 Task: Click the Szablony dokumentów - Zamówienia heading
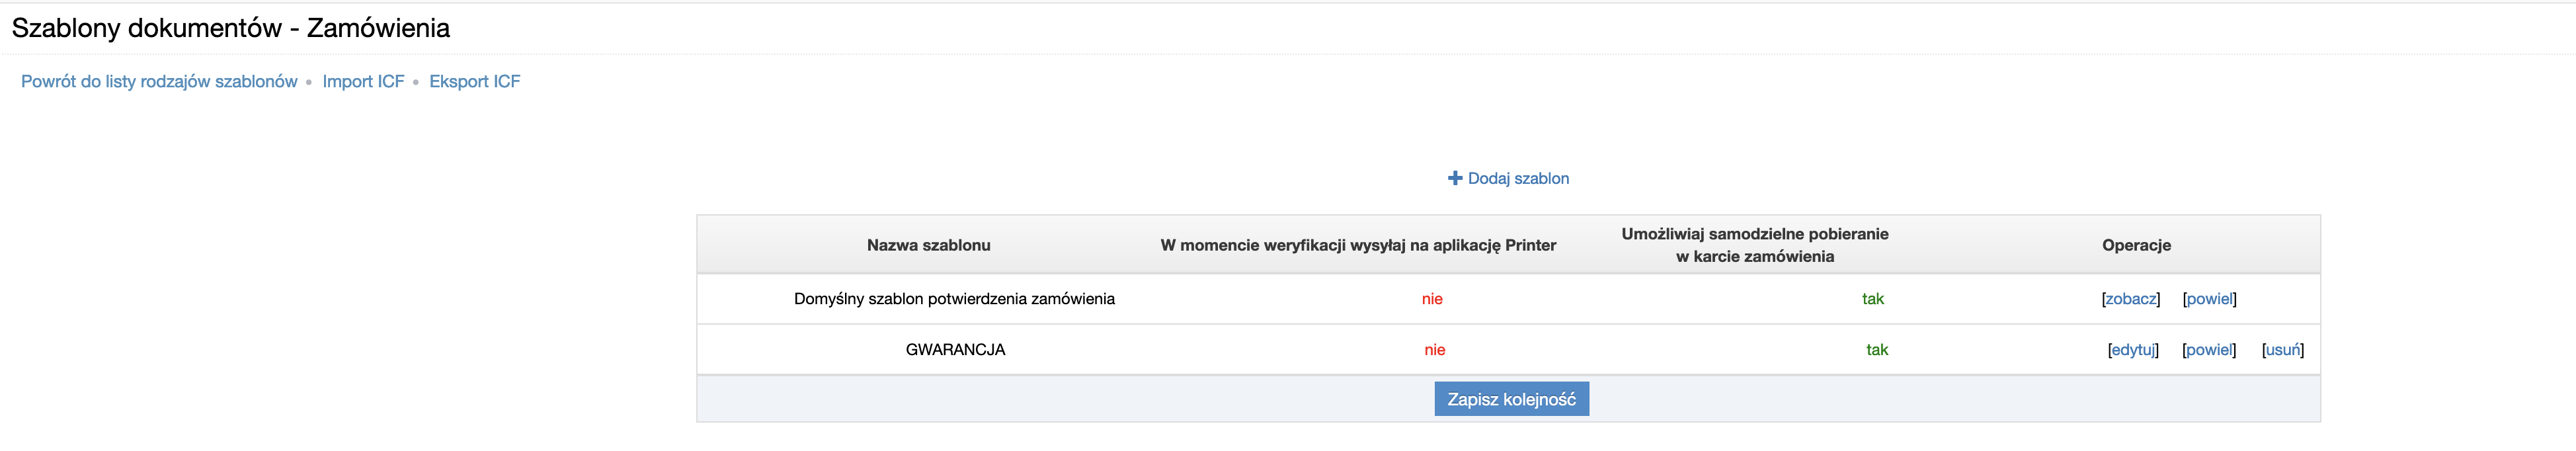231,28
